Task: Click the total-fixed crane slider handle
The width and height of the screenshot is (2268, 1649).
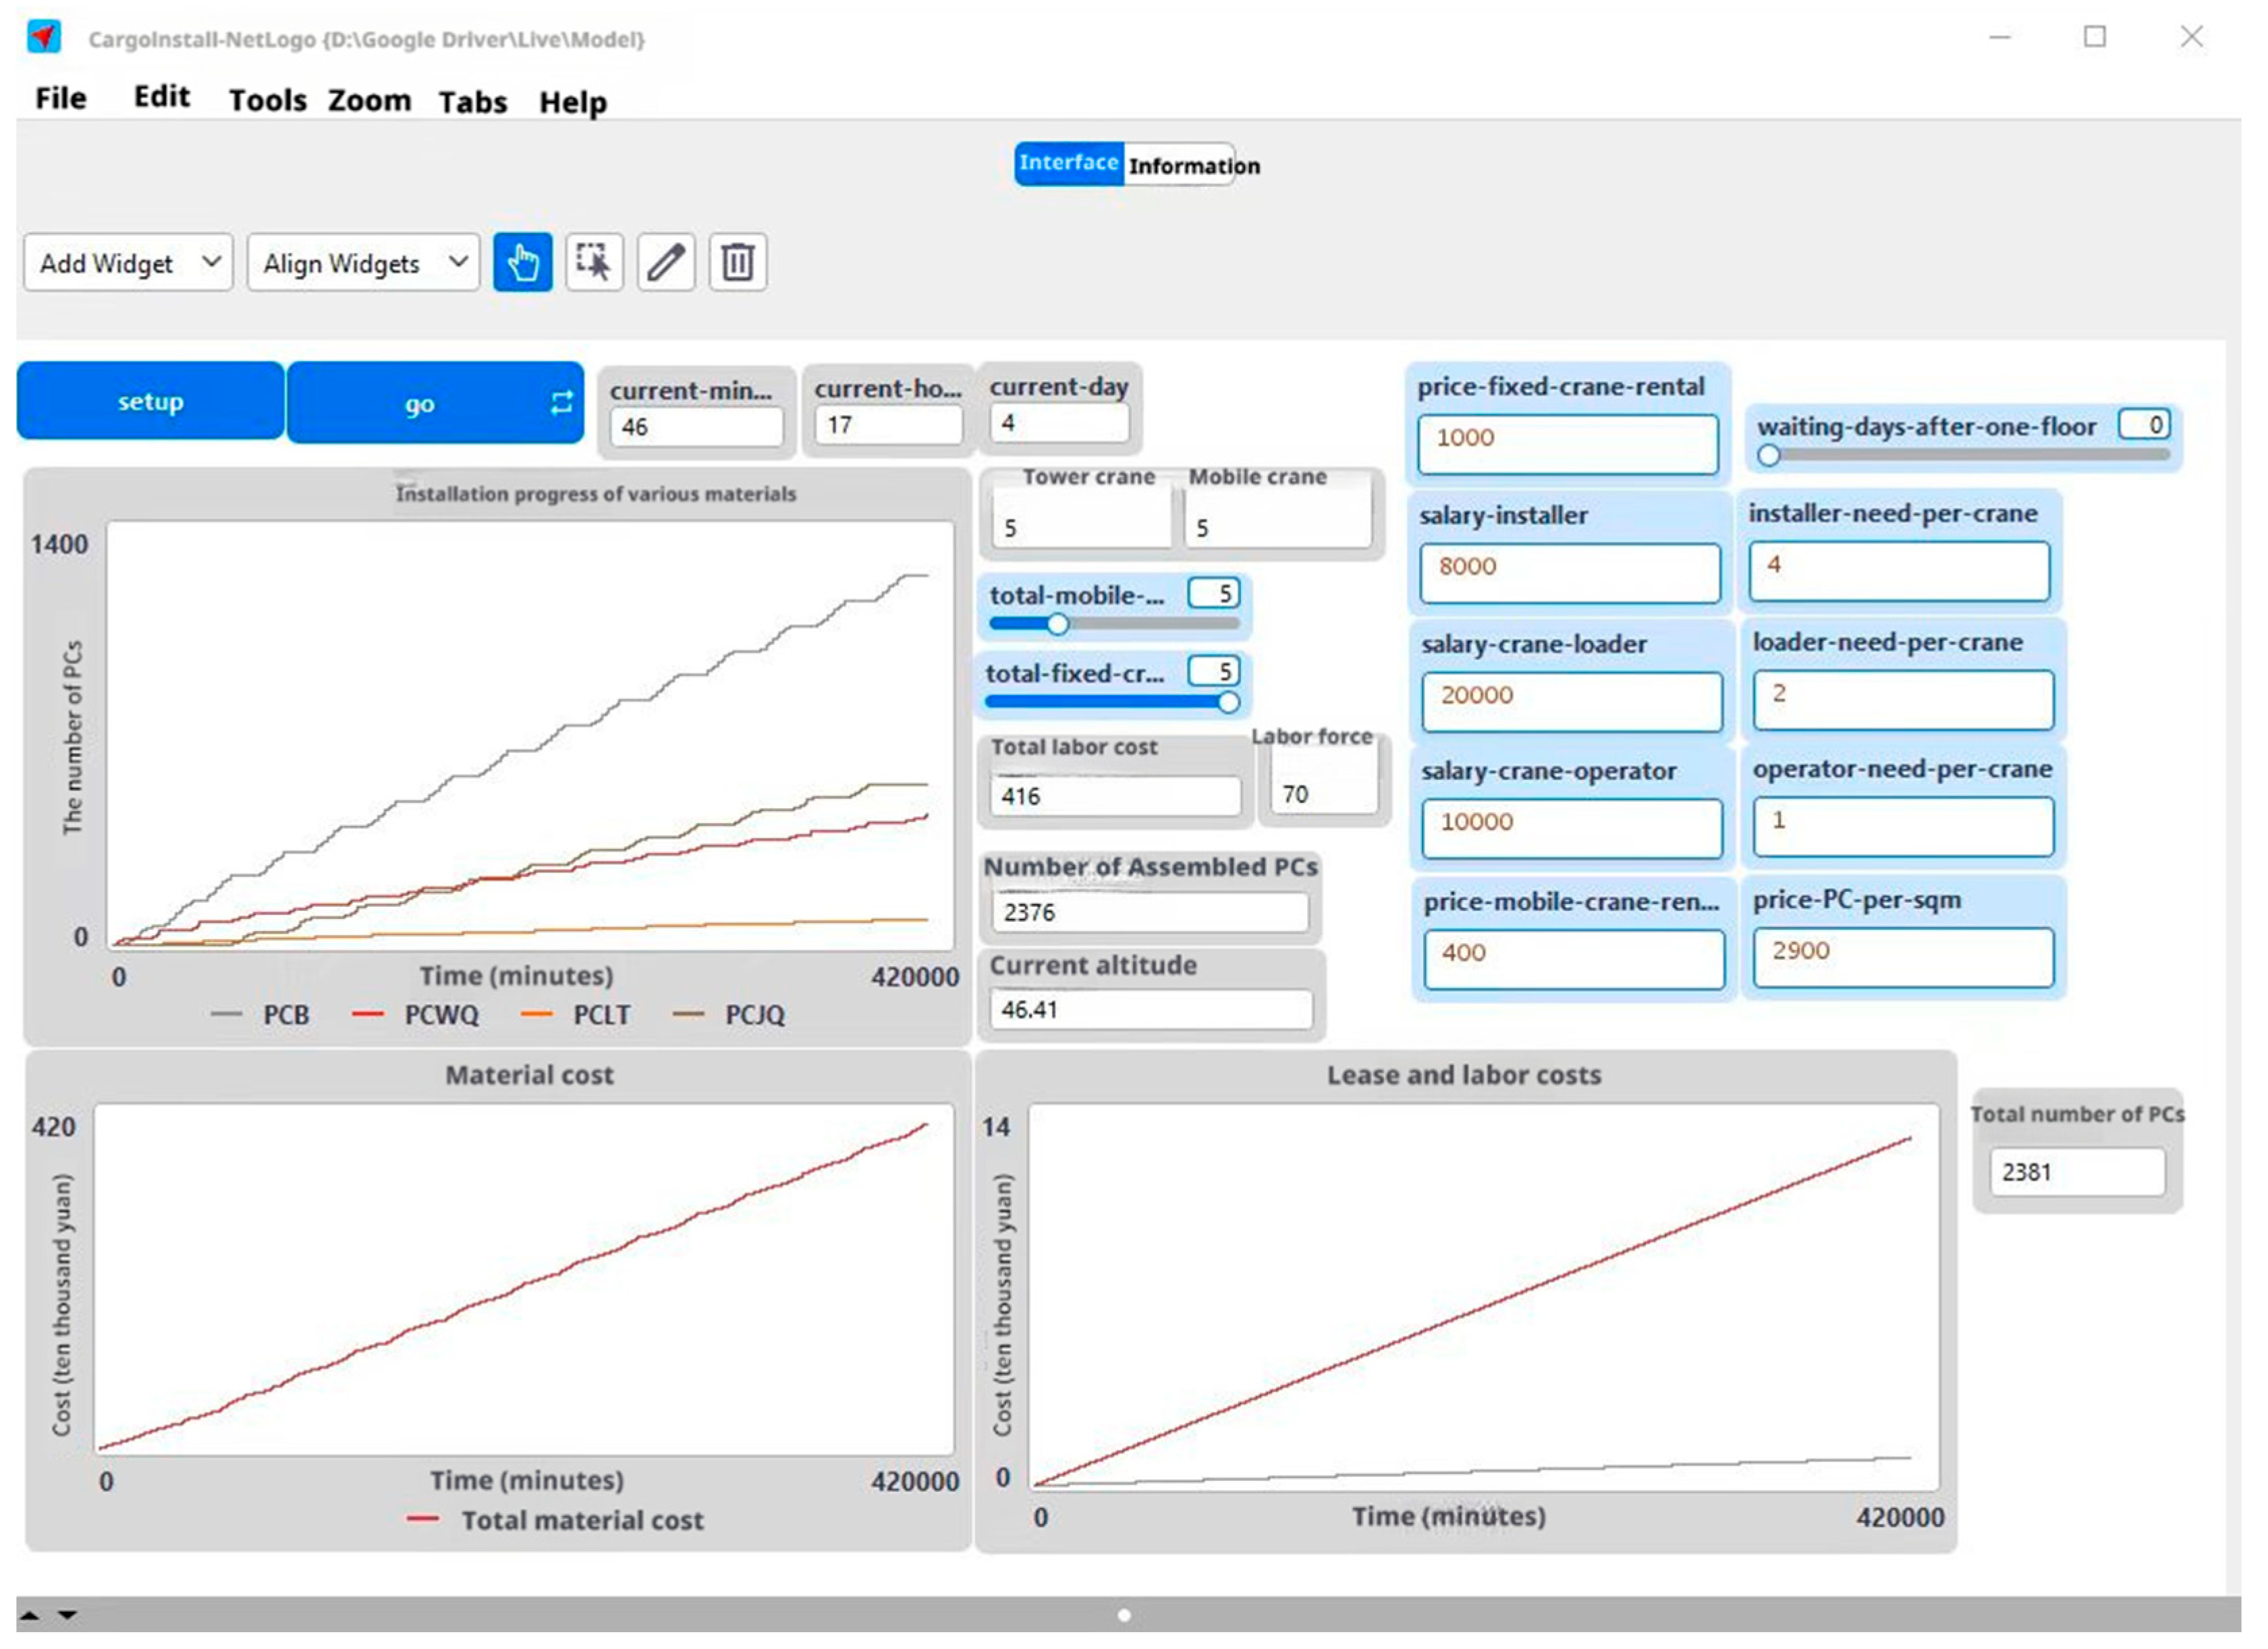Action: coord(1228,702)
